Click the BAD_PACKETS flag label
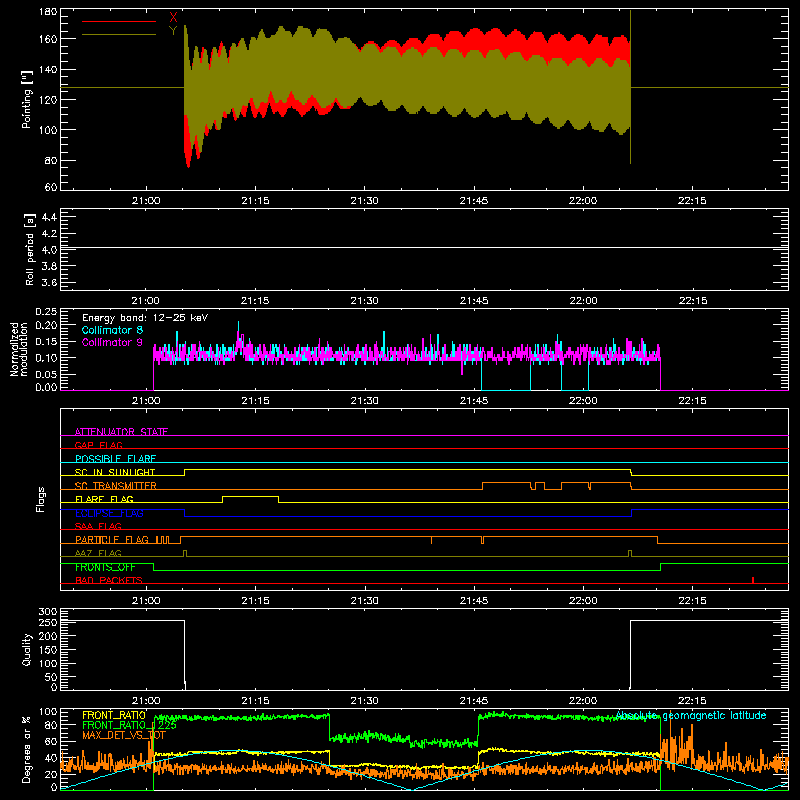800x800 pixels. [x=109, y=580]
